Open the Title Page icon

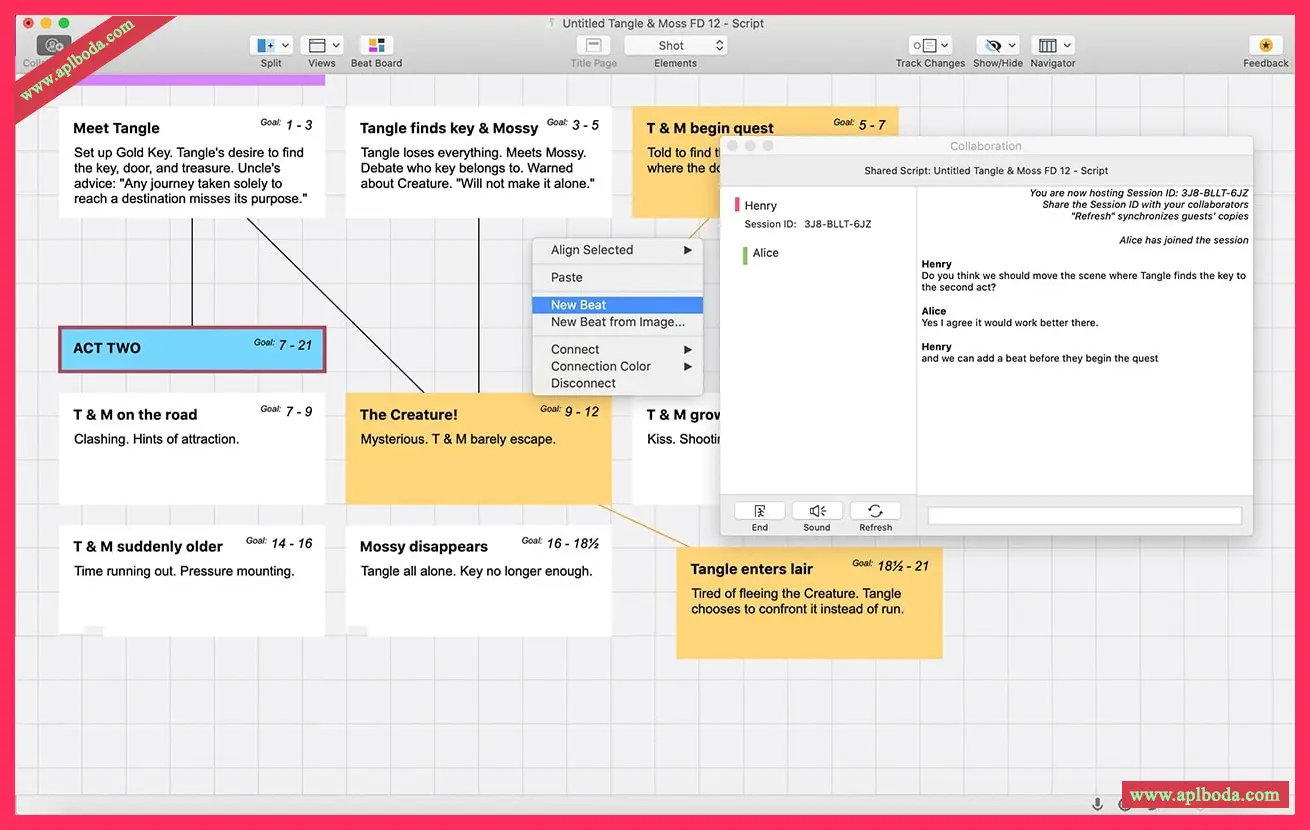(593, 46)
